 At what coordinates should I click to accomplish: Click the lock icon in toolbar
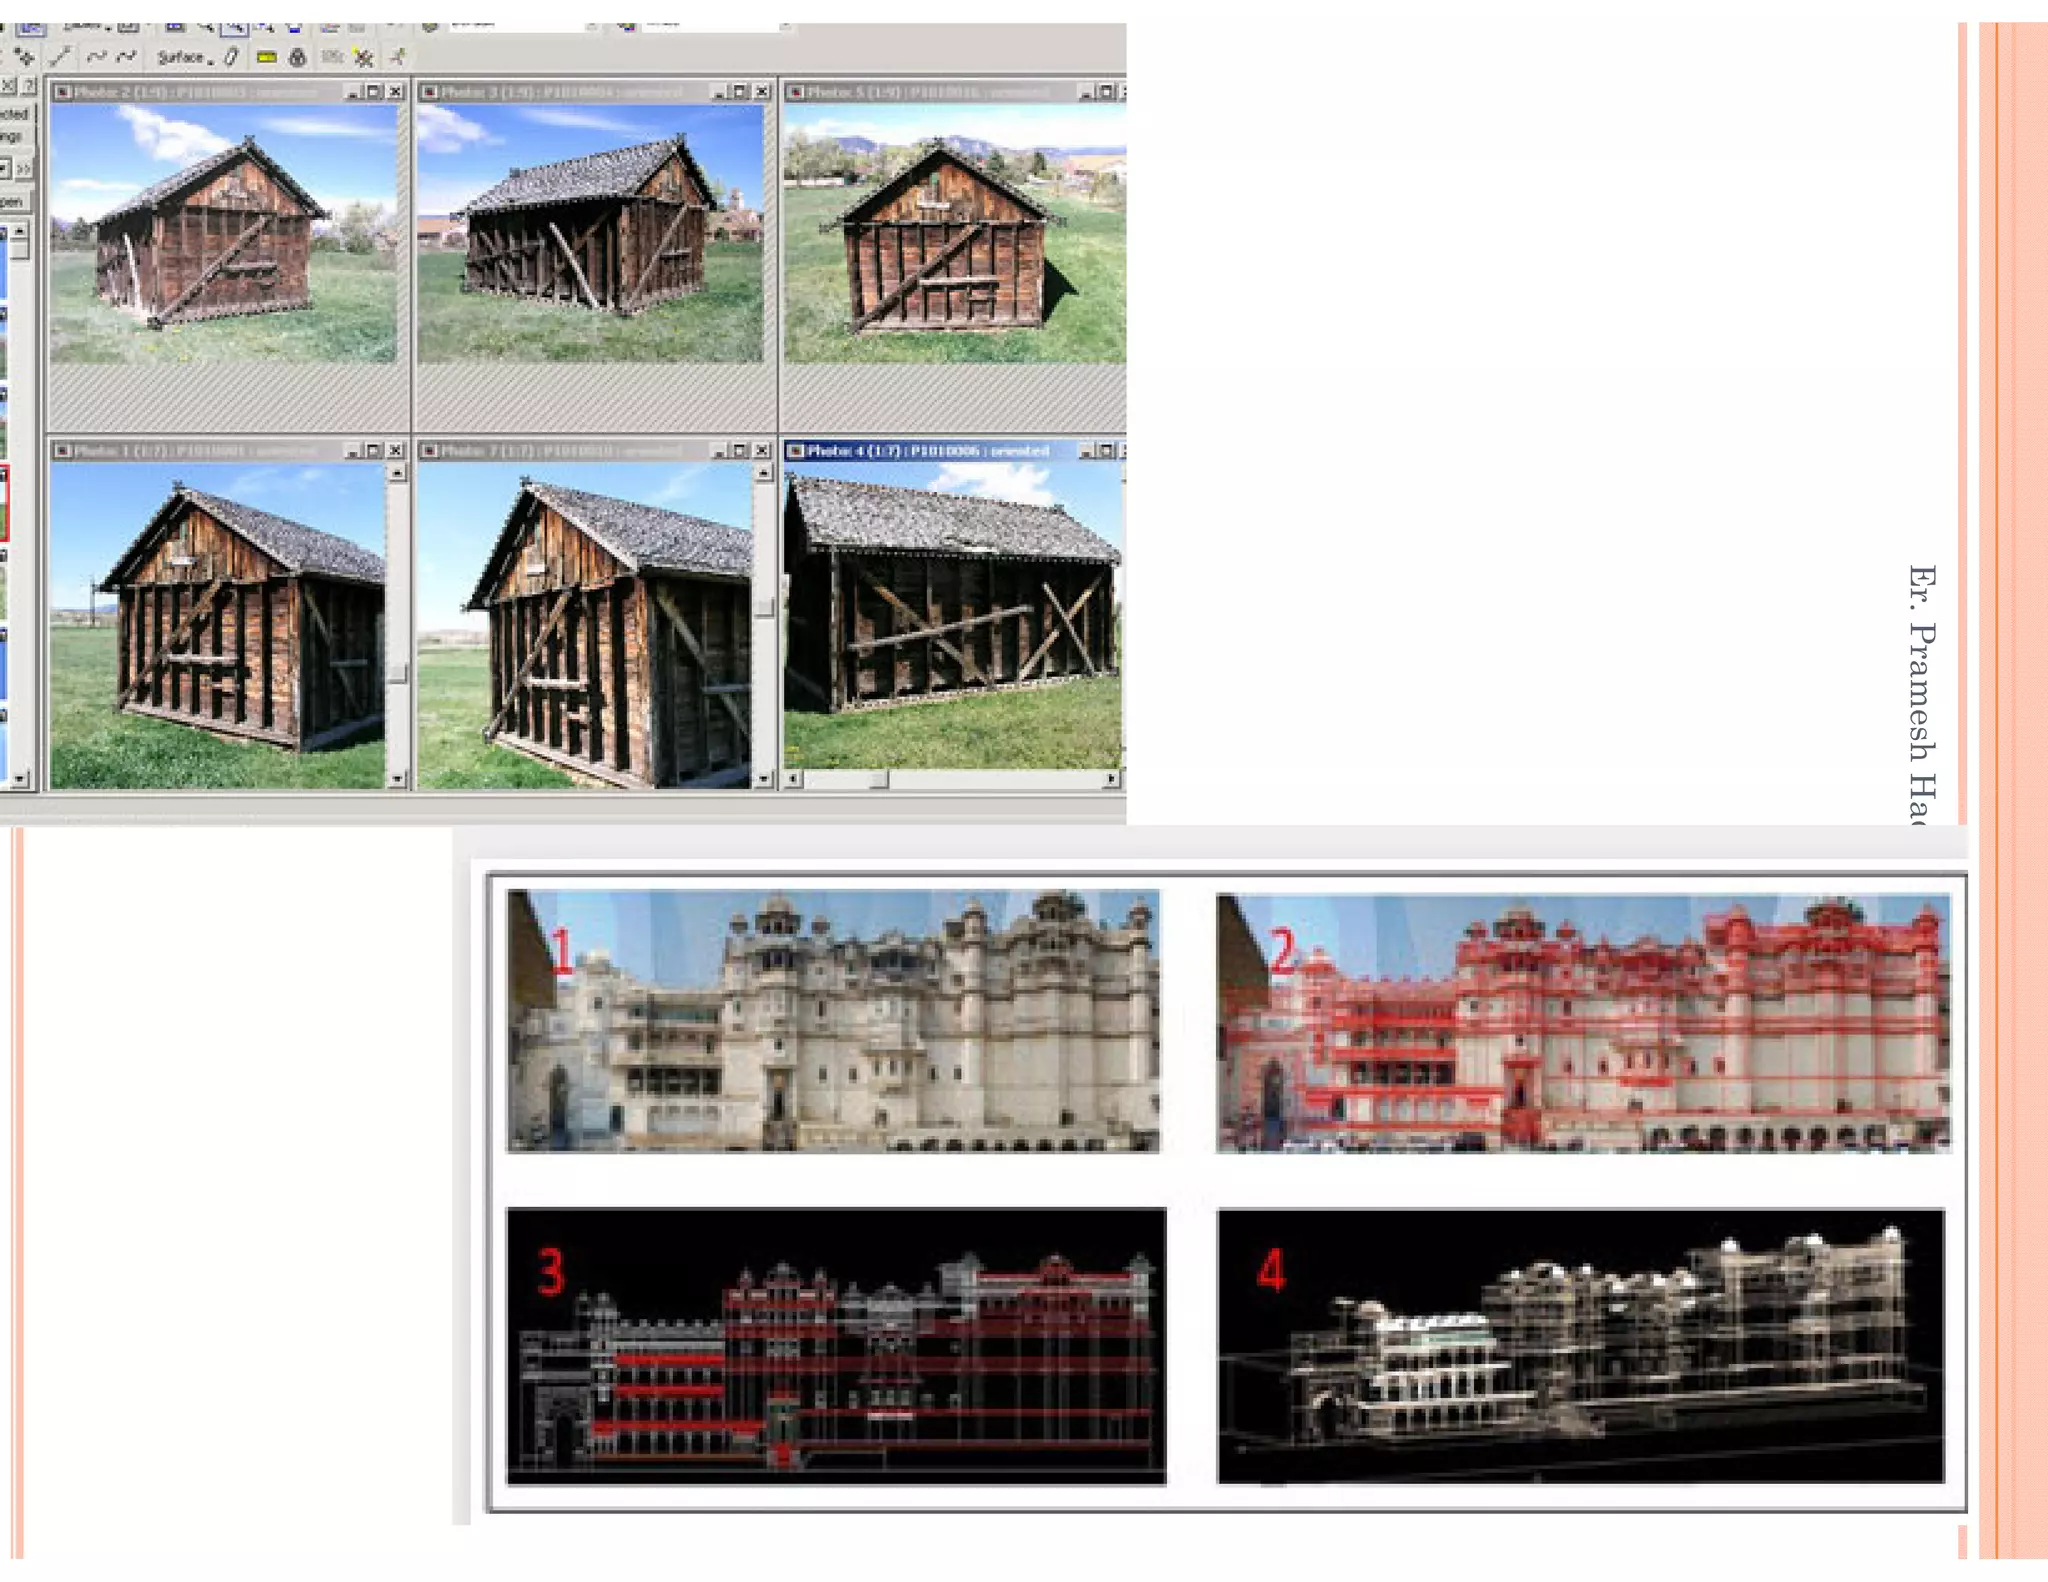click(297, 58)
